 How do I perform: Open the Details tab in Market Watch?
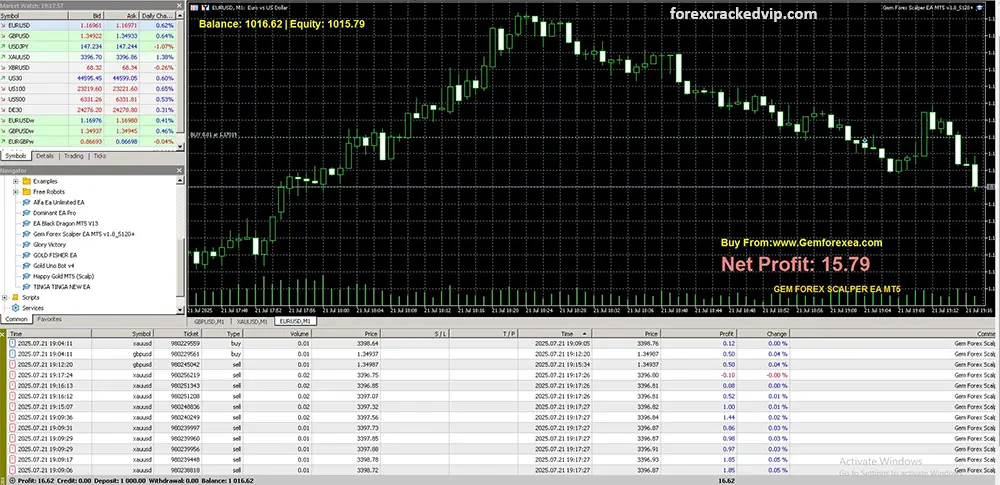coord(45,156)
